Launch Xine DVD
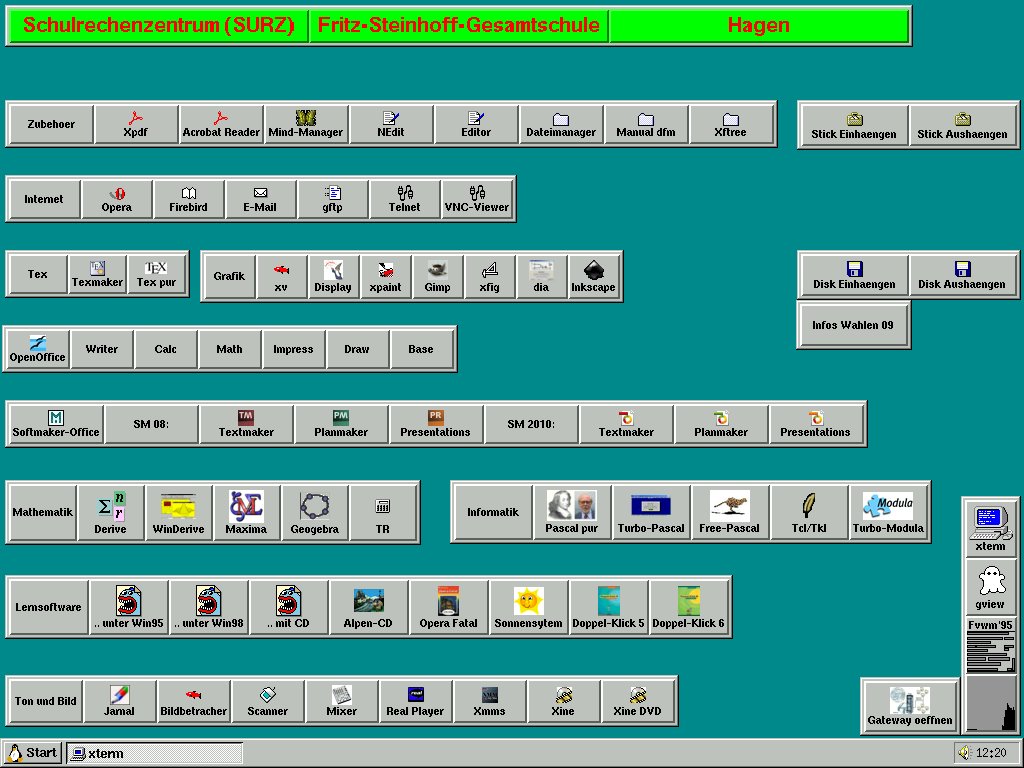 coord(637,701)
